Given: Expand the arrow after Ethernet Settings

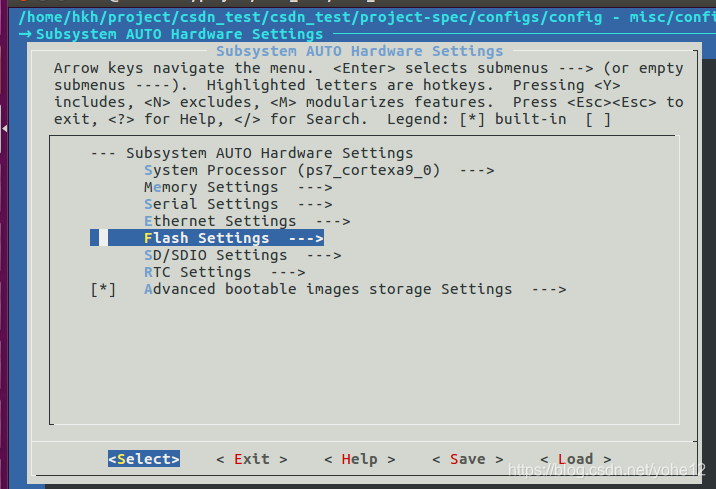Looking at the screenshot, I should click(x=333, y=221).
